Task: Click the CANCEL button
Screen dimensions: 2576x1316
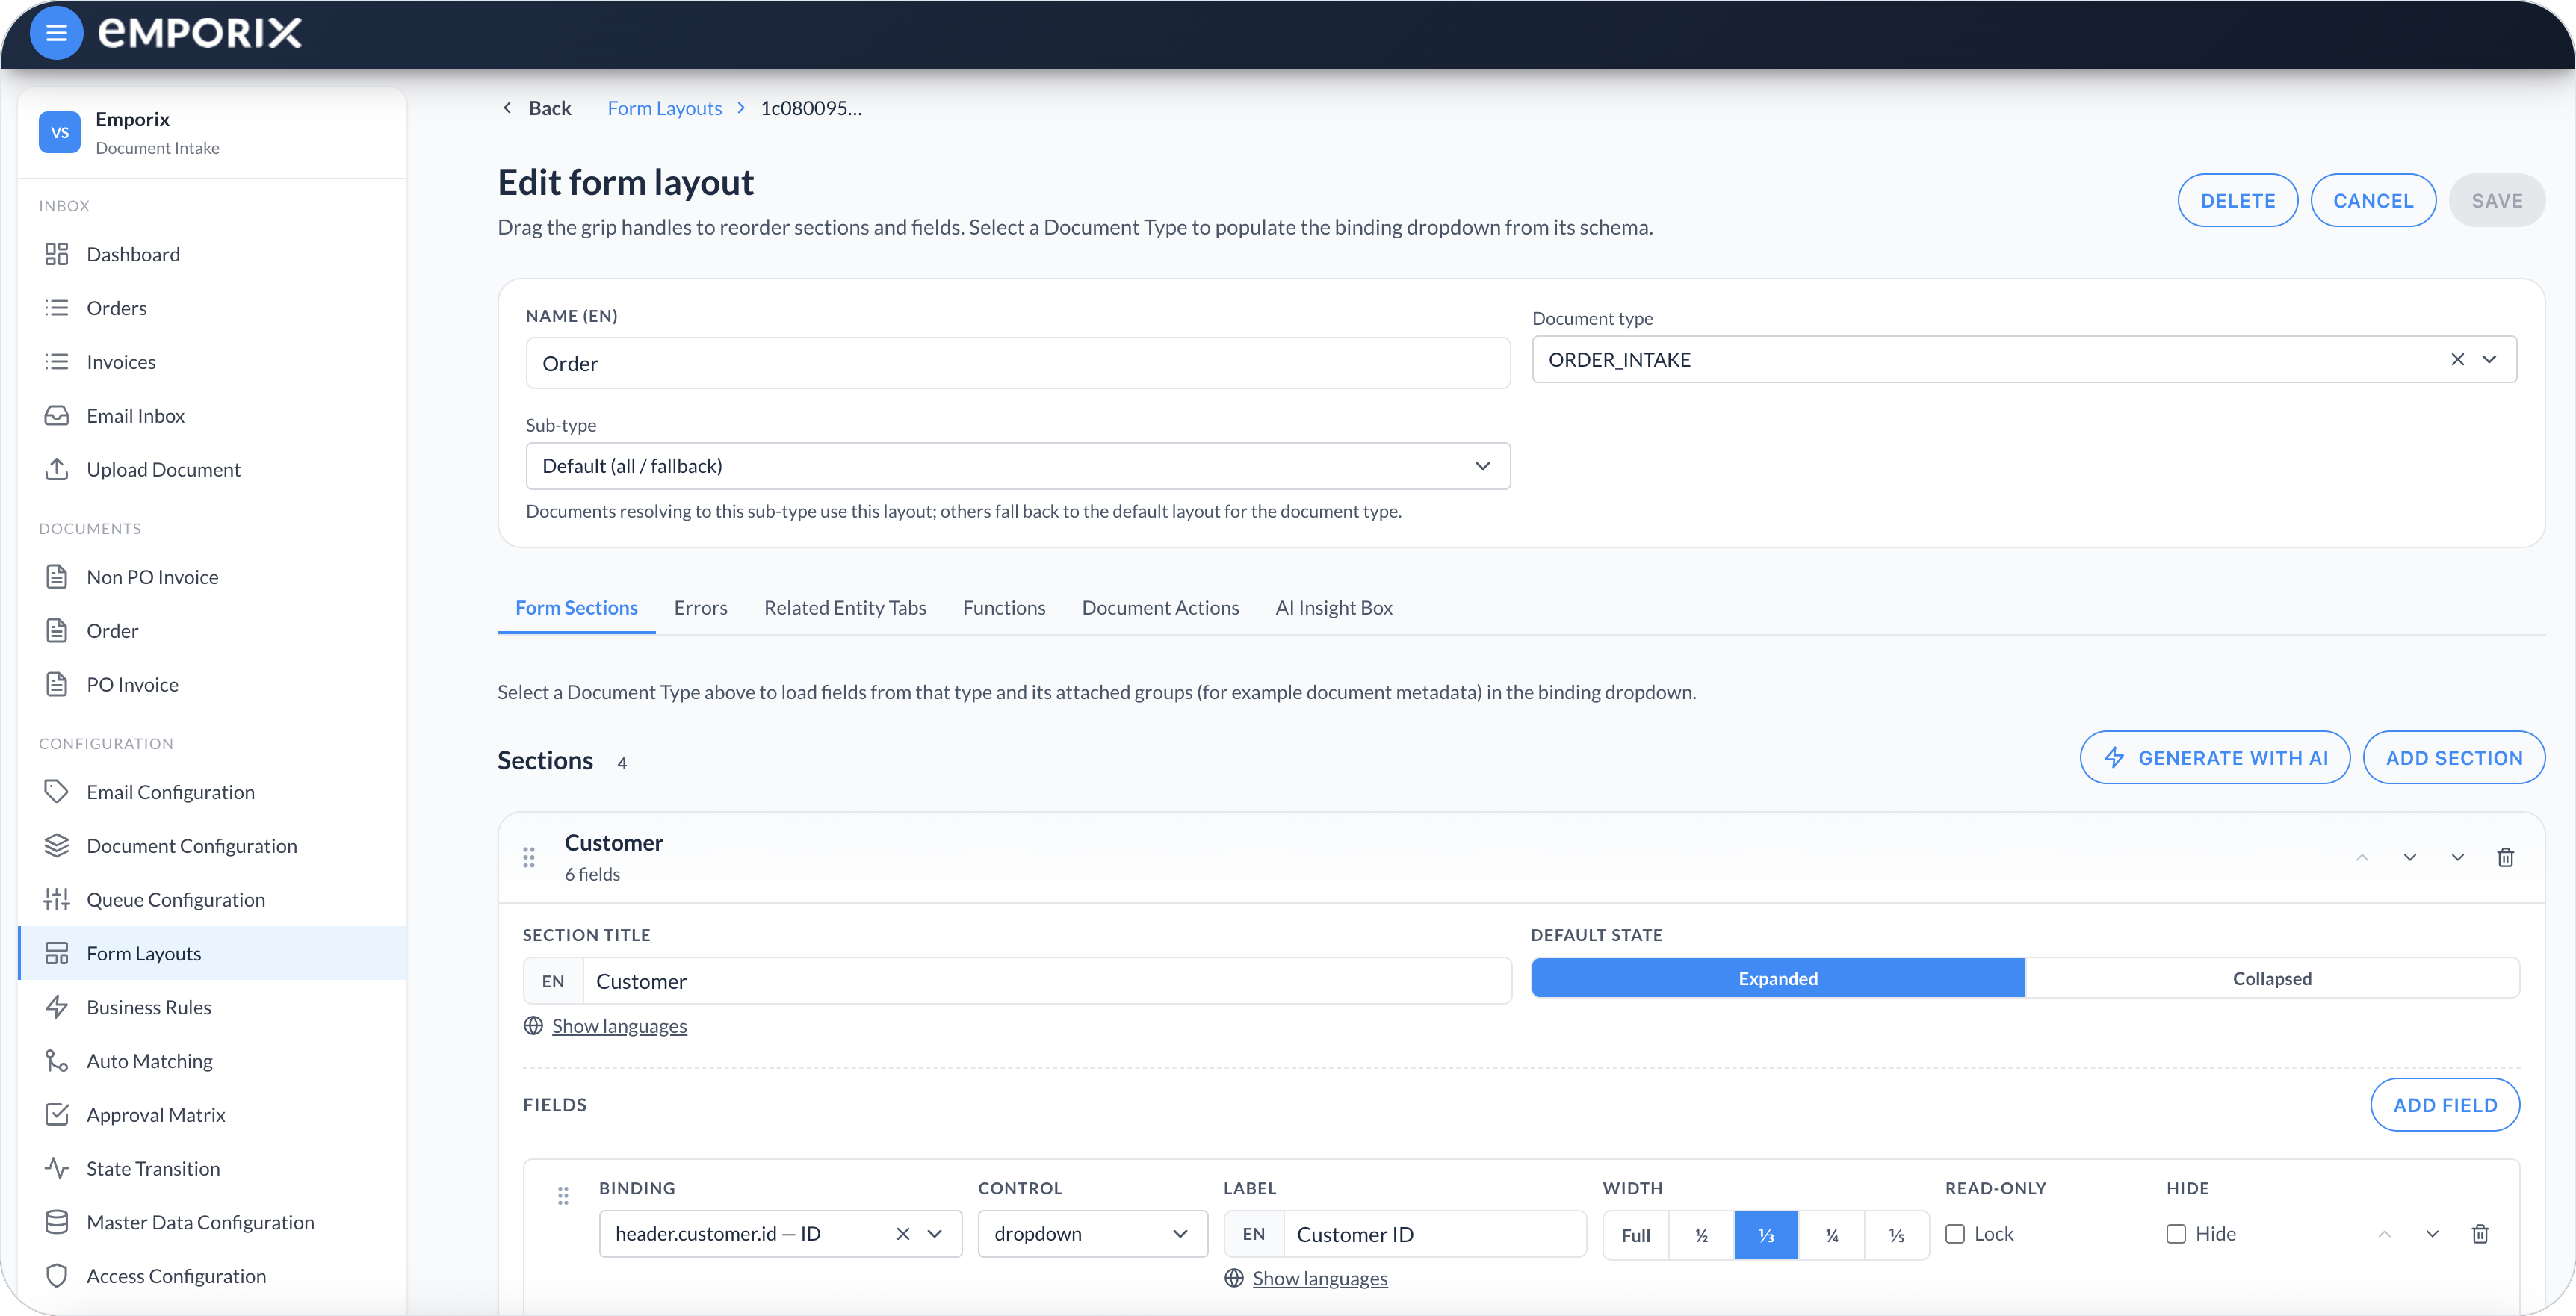Action: [x=2372, y=200]
